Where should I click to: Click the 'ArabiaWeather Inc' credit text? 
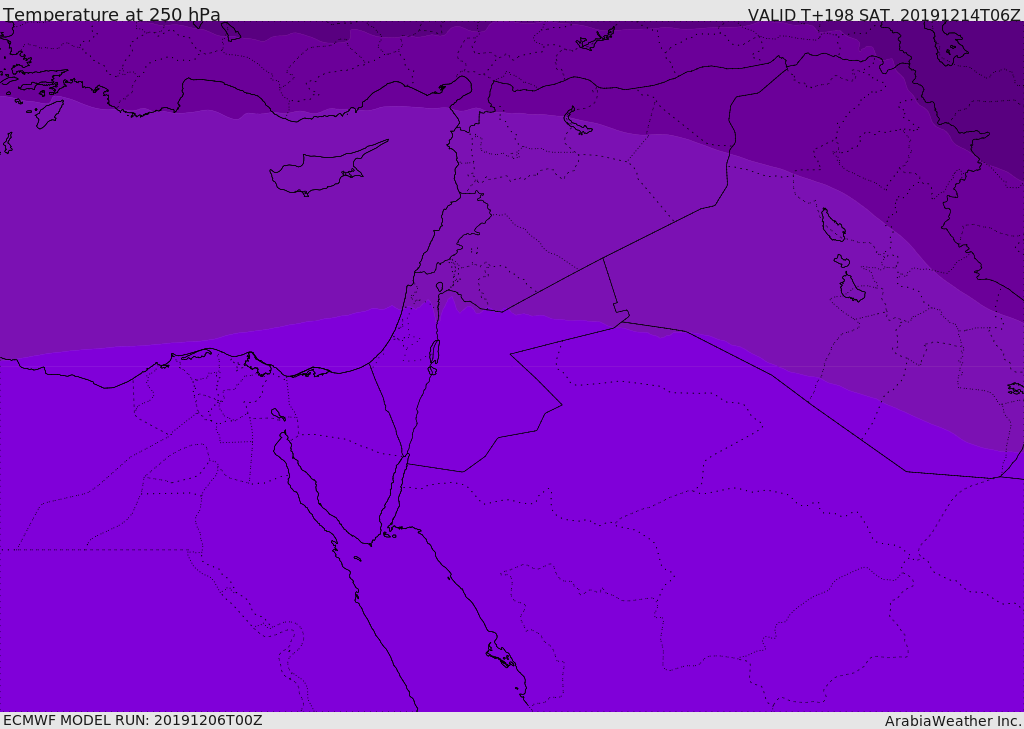(x=952, y=721)
